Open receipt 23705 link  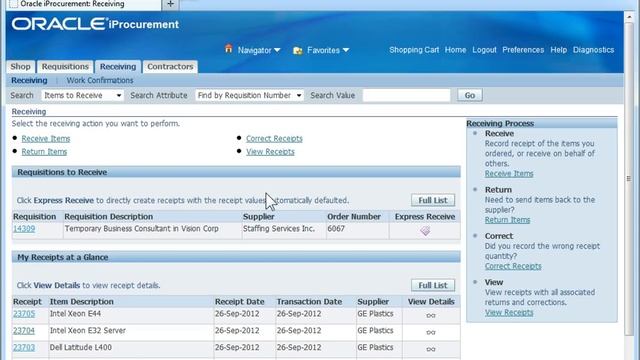point(24,314)
